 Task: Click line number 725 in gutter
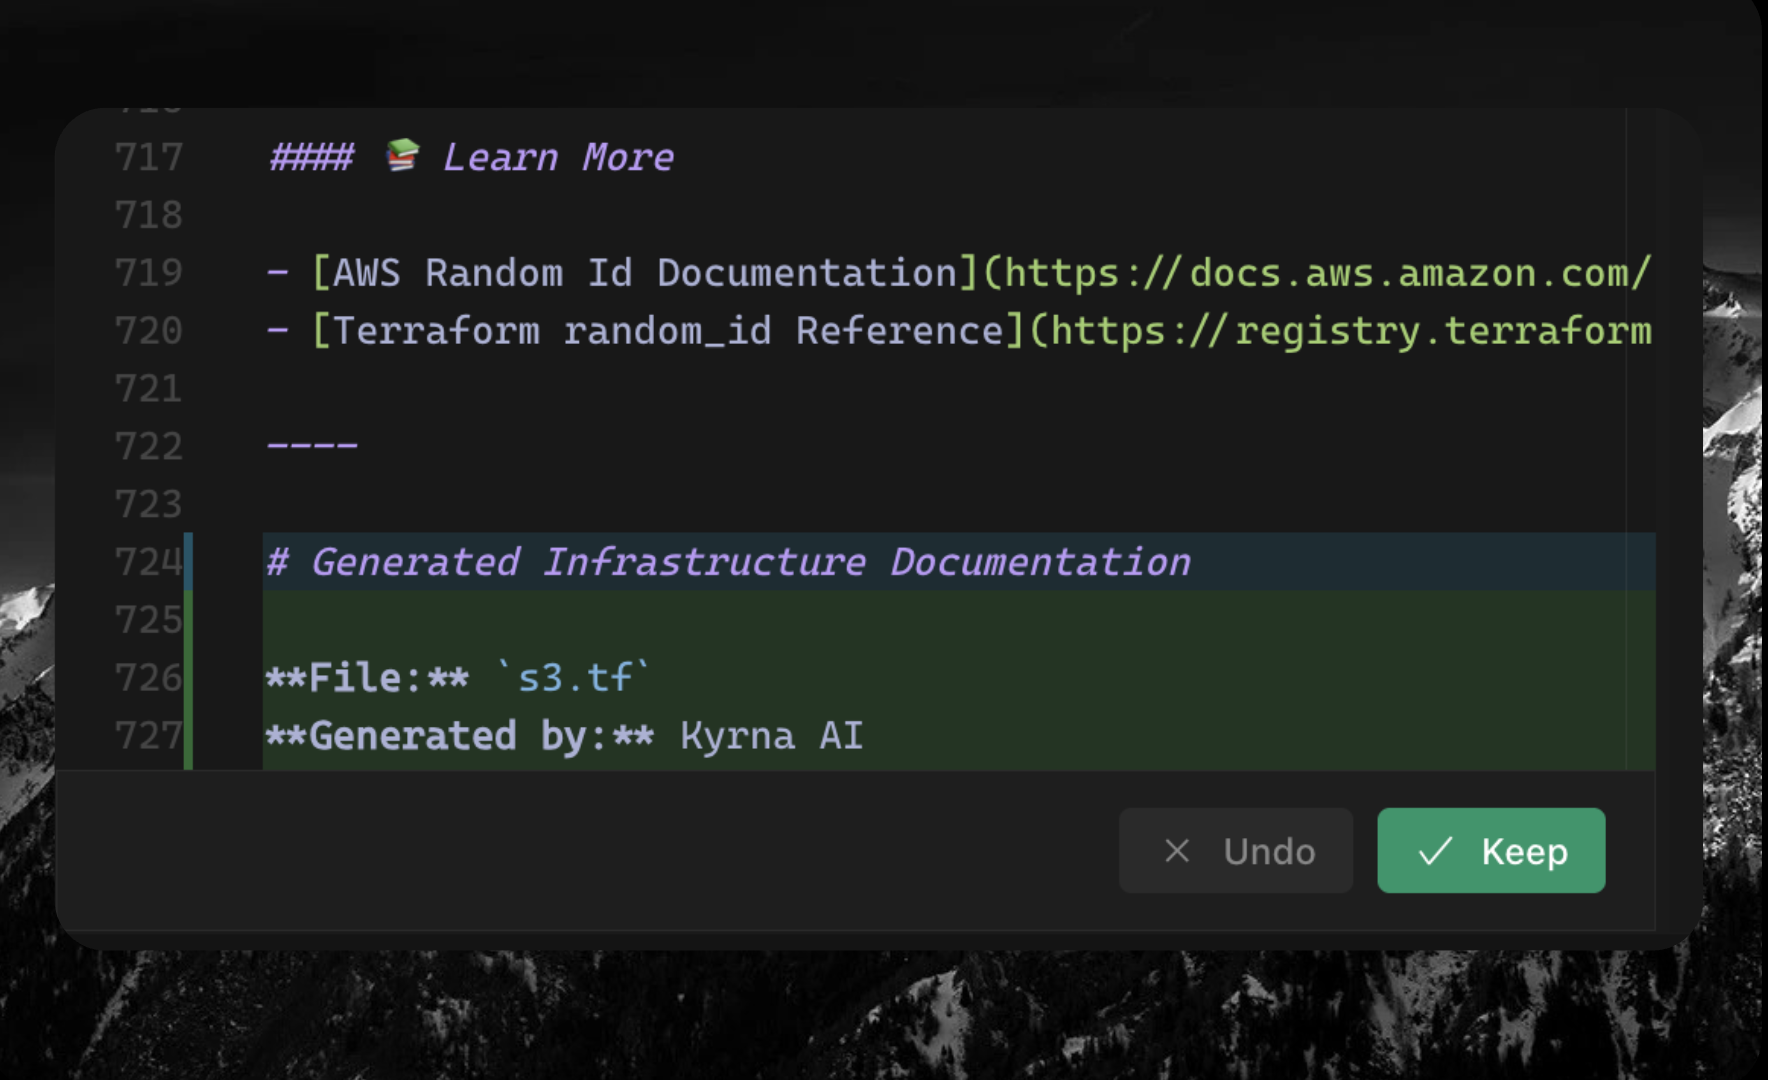[149, 620]
